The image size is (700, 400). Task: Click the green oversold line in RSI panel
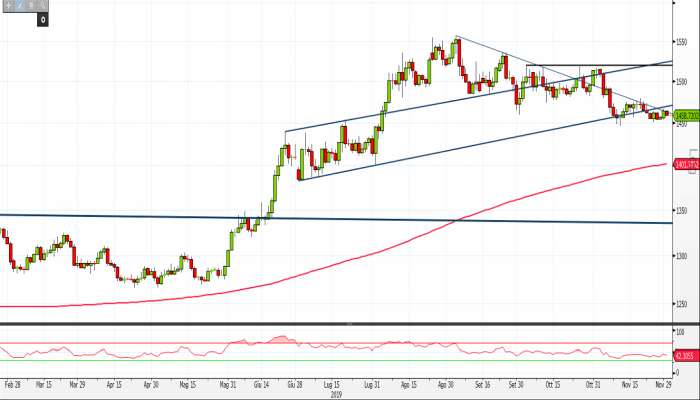(300, 361)
